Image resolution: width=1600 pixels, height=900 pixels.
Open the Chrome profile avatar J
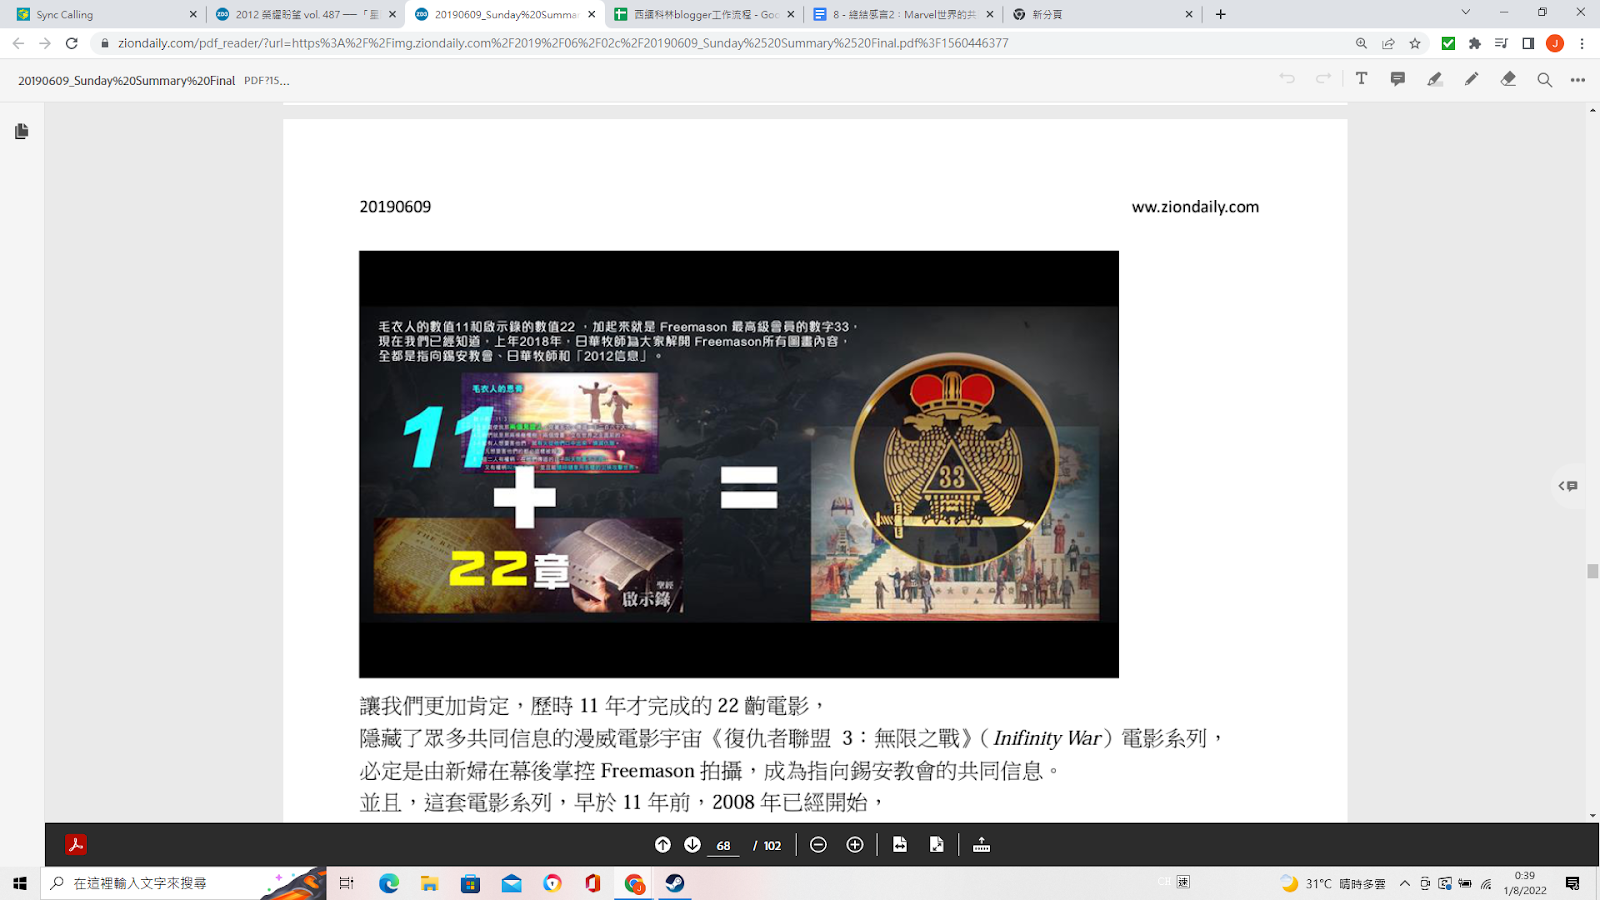(1555, 43)
